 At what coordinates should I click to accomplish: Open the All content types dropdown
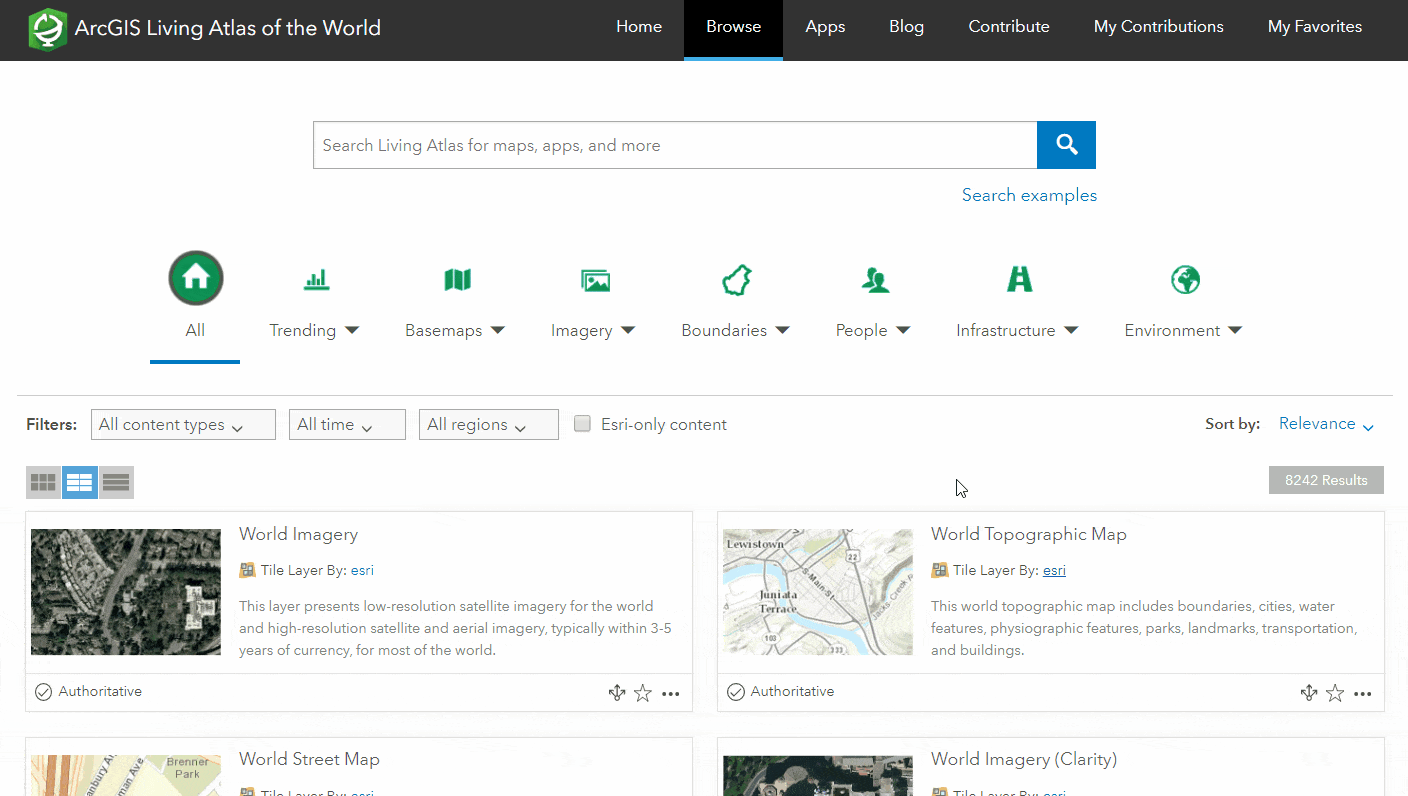pyautogui.click(x=183, y=424)
